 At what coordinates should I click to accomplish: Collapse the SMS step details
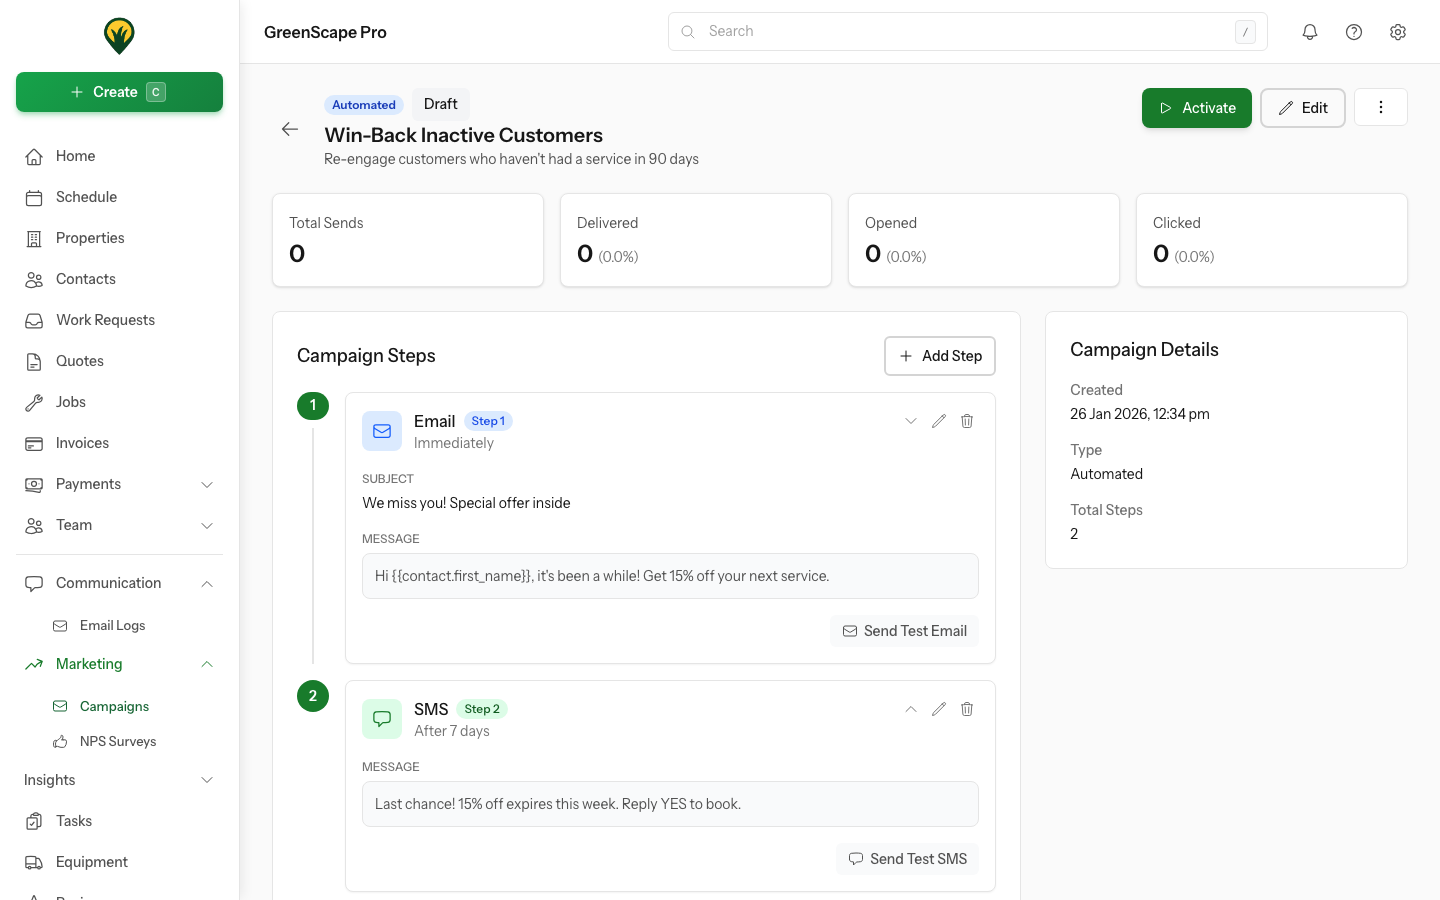pyautogui.click(x=910, y=708)
